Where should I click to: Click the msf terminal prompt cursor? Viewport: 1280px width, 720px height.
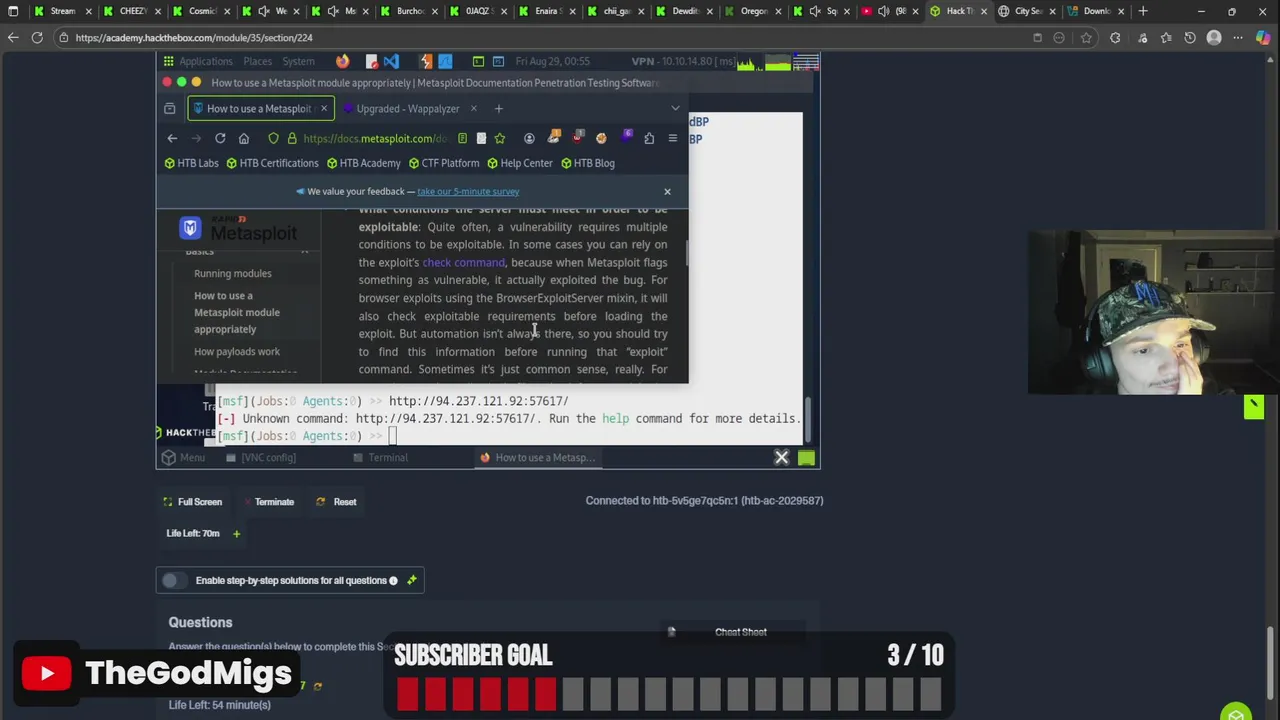pos(393,436)
